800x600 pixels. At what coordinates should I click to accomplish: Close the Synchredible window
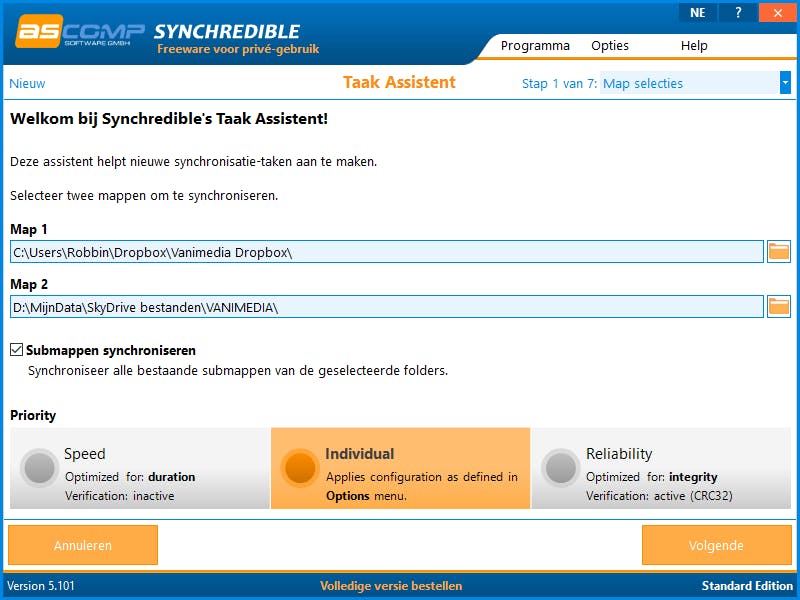(778, 12)
